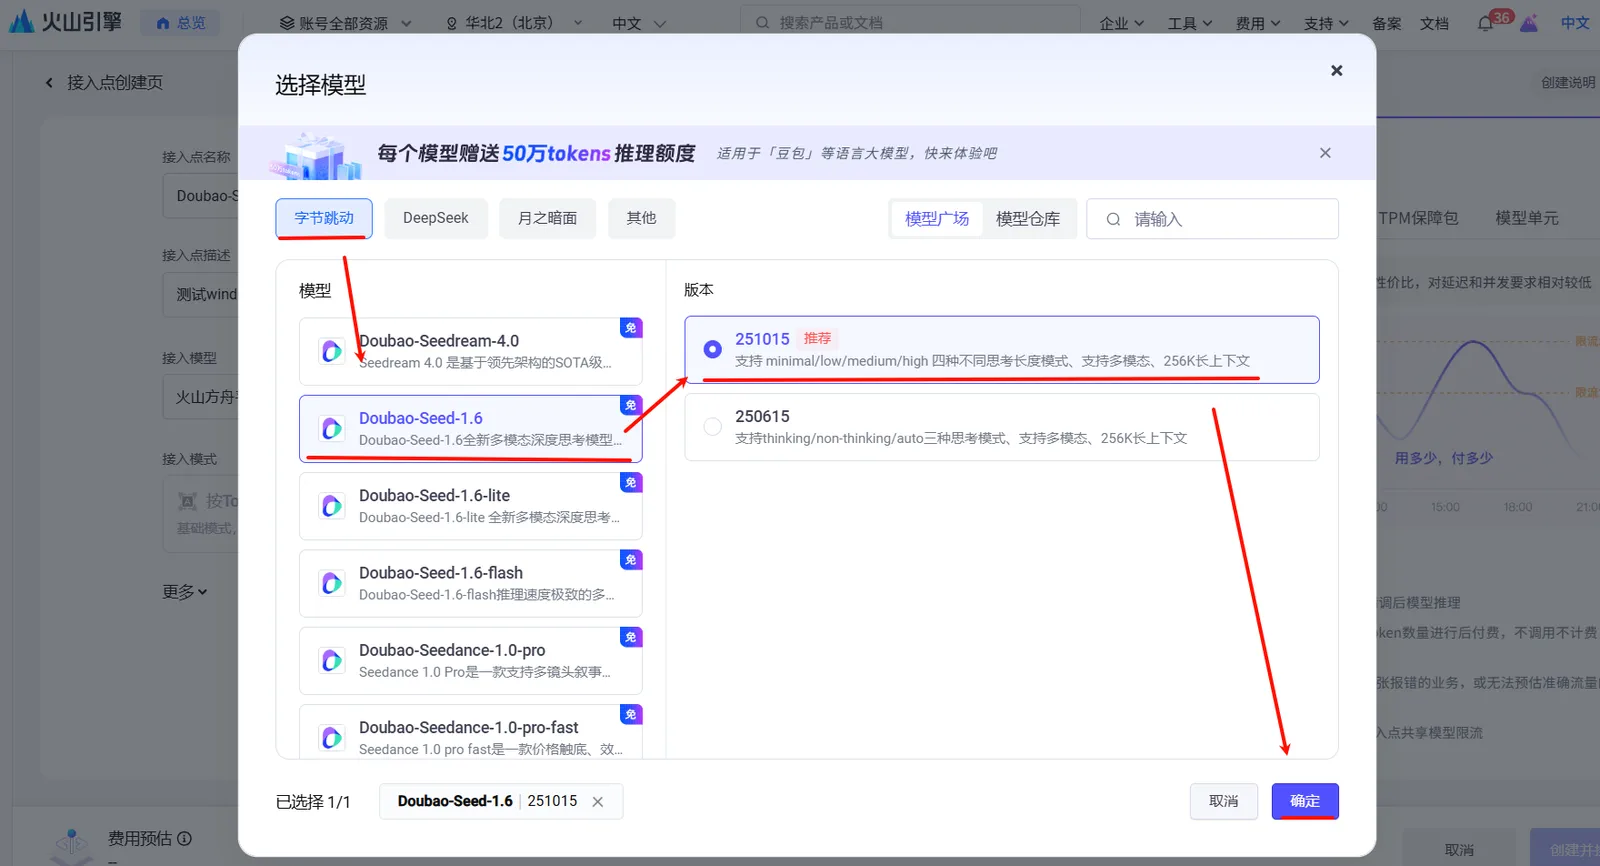Viewport: 1600px width, 866px height.
Task: Select the 月之暗面 provider tab
Action: pos(547,218)
